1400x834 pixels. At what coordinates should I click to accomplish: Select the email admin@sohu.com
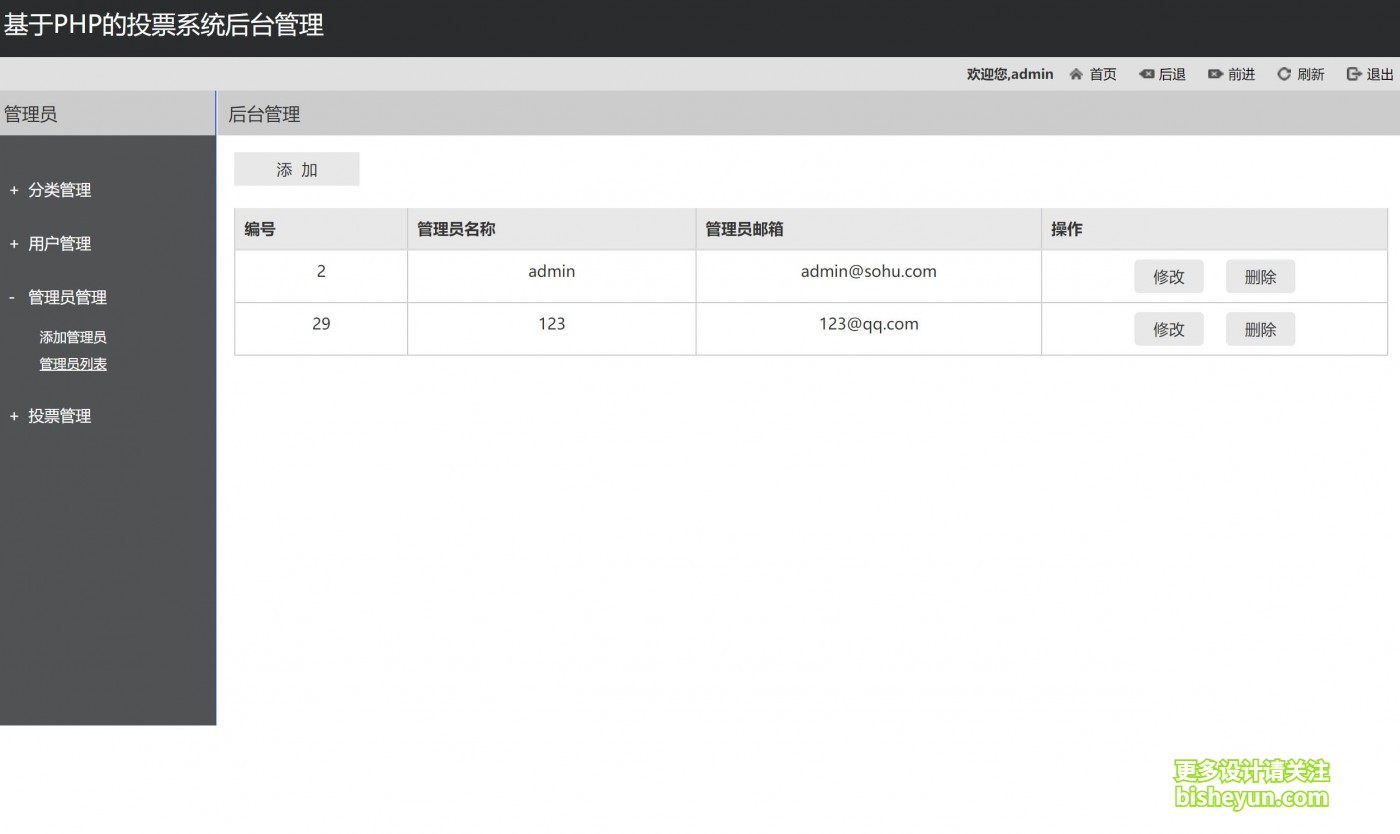click(869, 271)
